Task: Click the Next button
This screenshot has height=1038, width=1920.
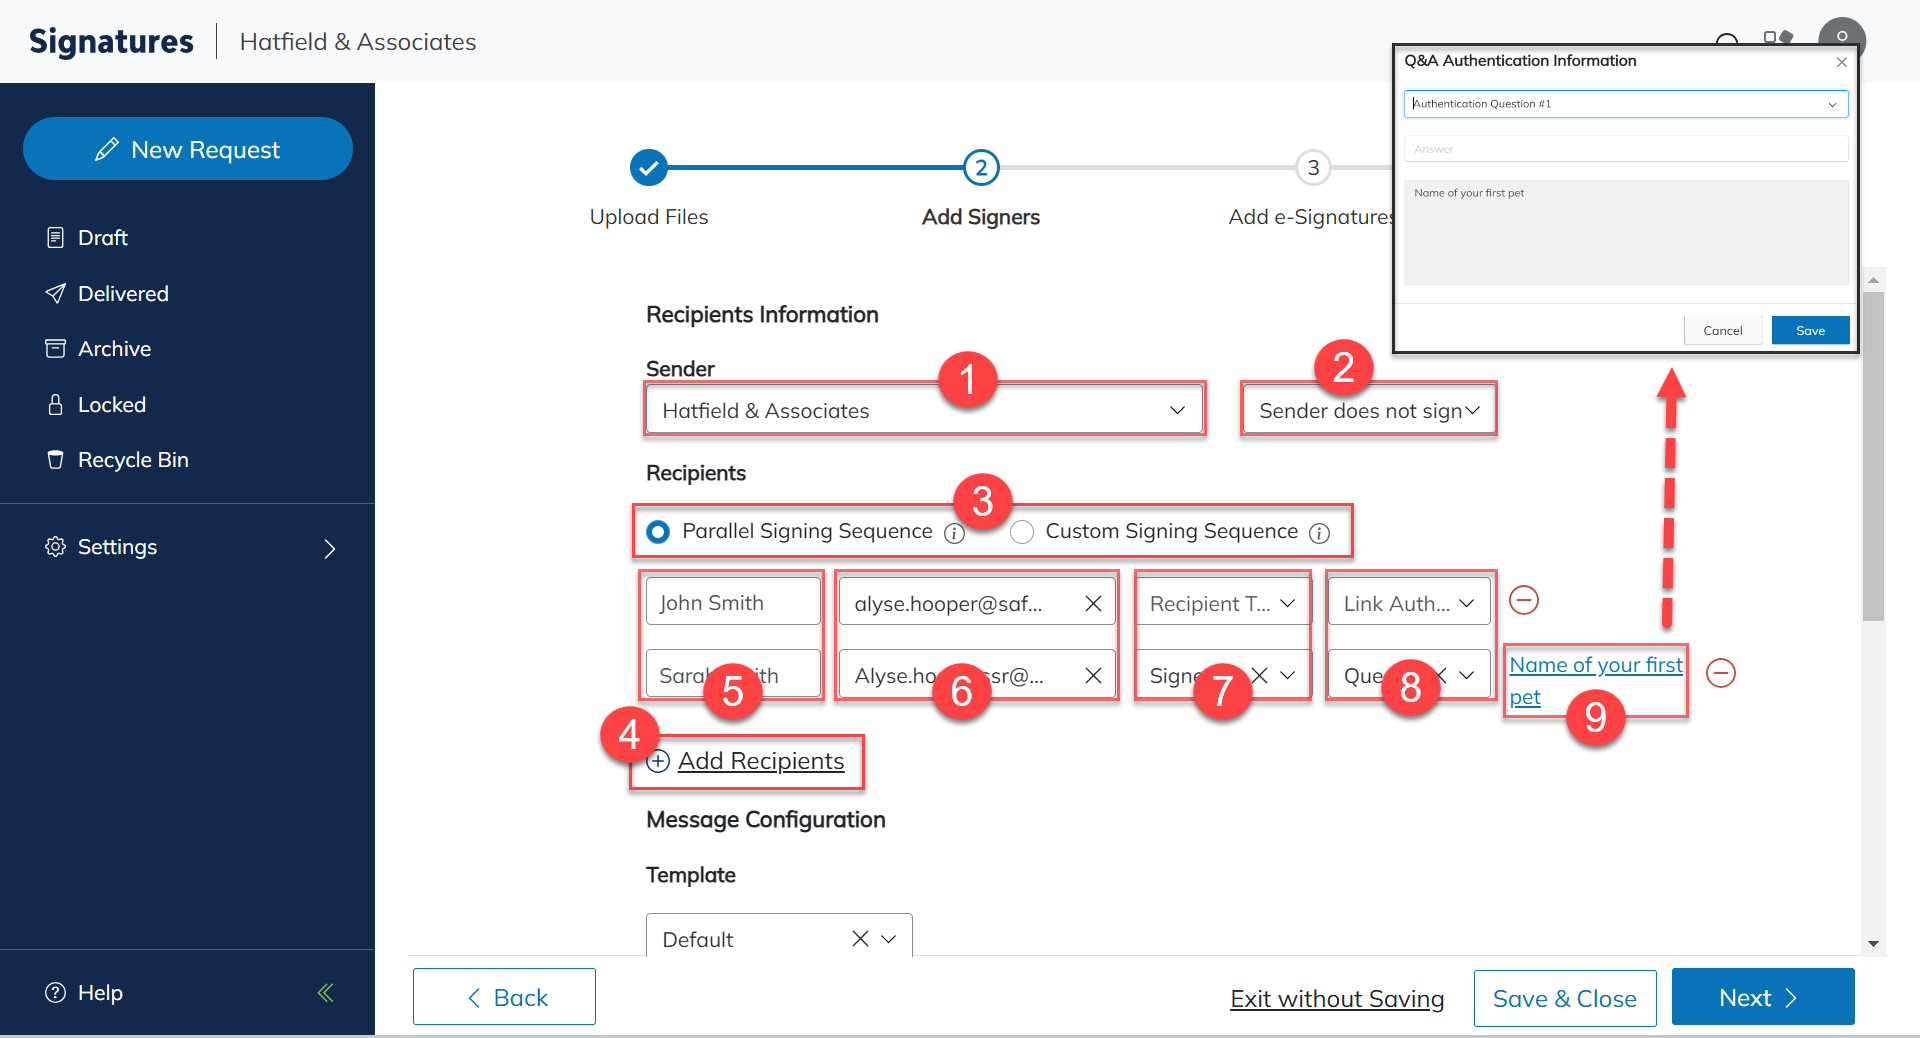Action: [x=1763, y=997]
